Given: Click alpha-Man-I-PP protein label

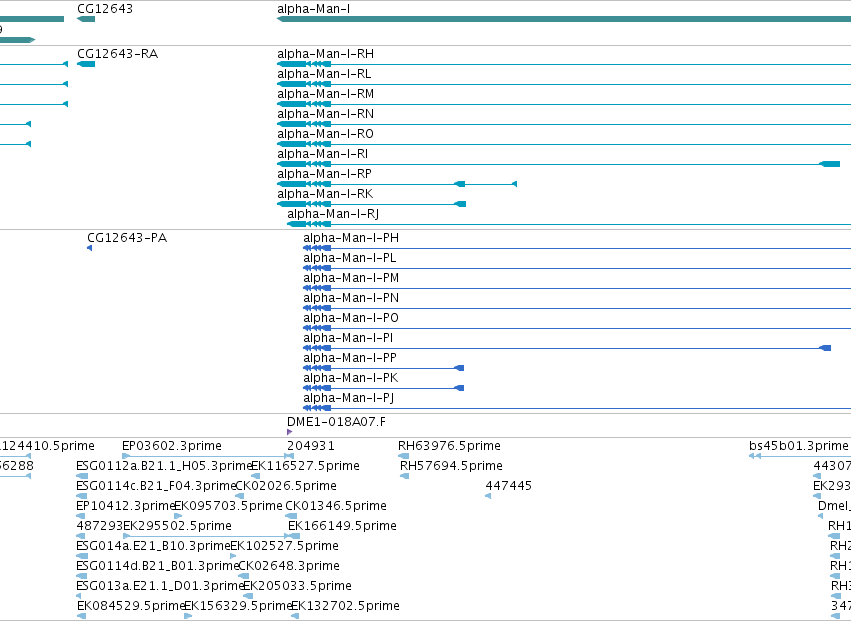Looking at the screenshot, I should click(x=350, y=358).
